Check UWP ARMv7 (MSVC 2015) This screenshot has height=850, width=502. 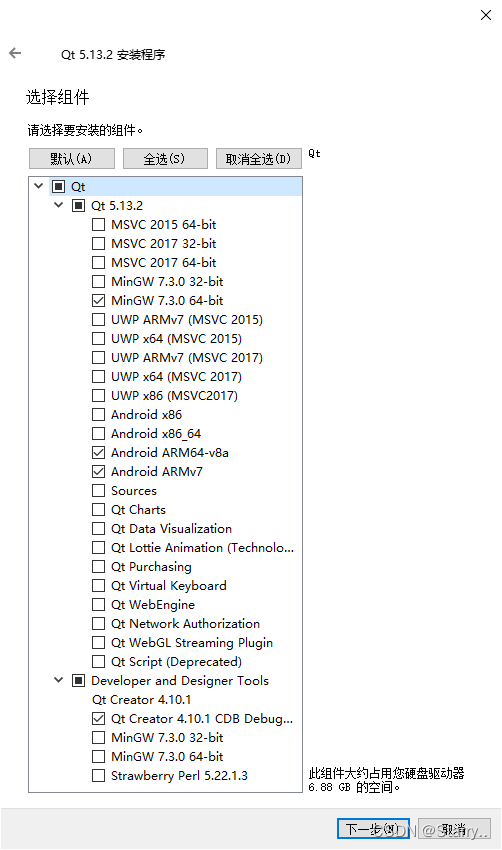click(x=98, y=319)
